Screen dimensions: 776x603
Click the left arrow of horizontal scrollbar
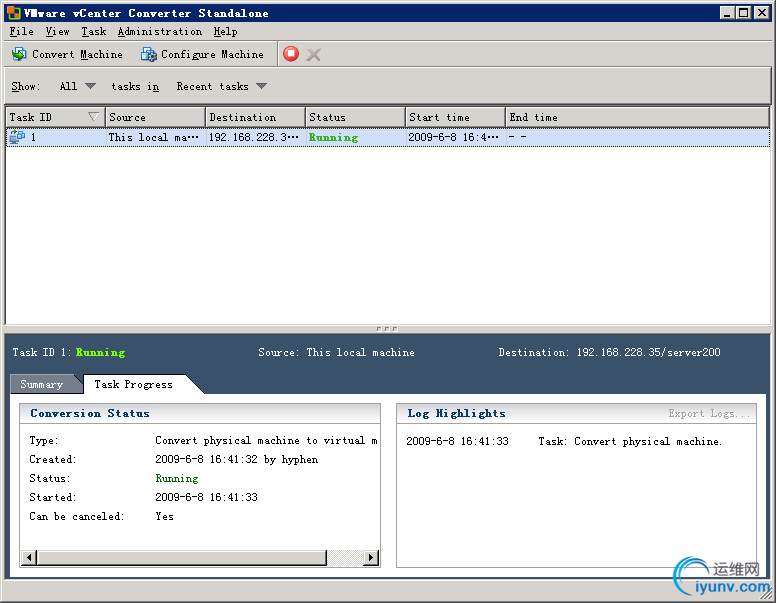pos(29,557)
